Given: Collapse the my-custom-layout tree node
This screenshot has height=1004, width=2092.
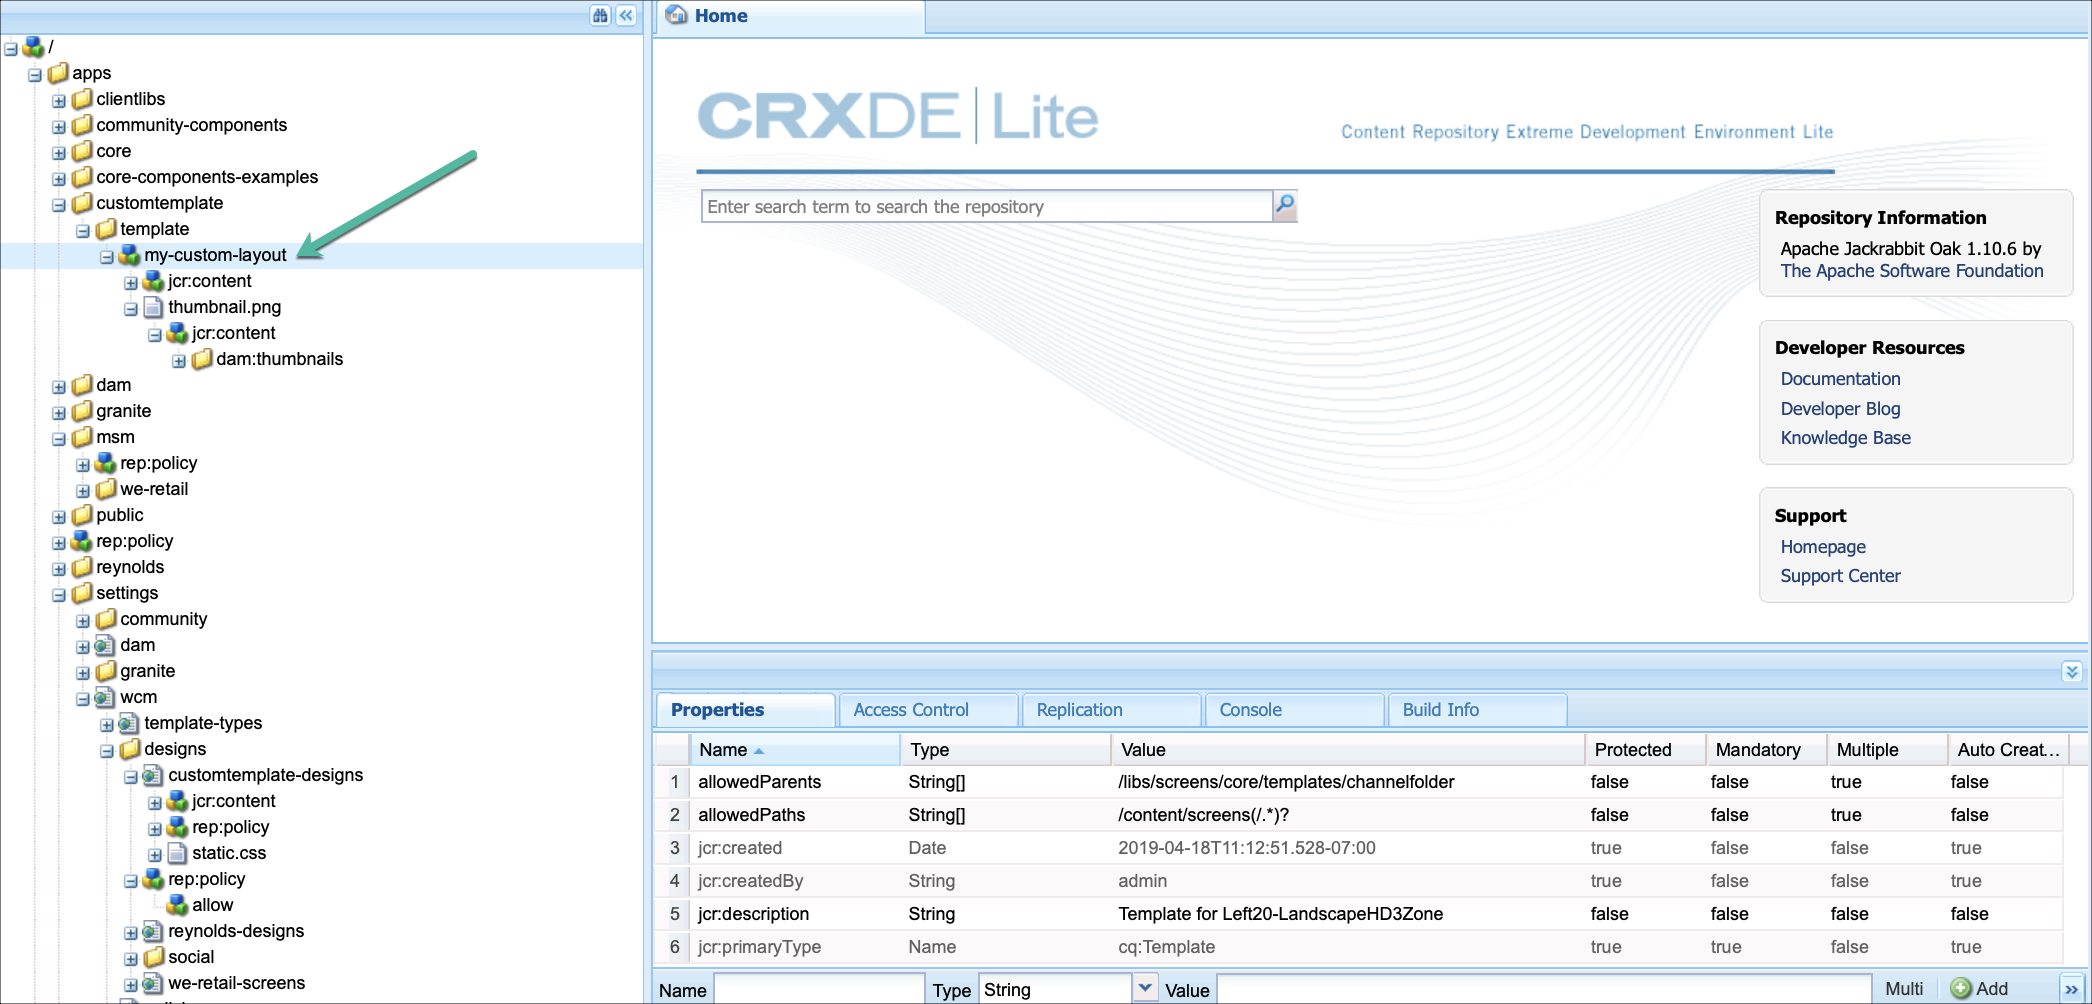Looking at the screenshot, I should (107, 256).
